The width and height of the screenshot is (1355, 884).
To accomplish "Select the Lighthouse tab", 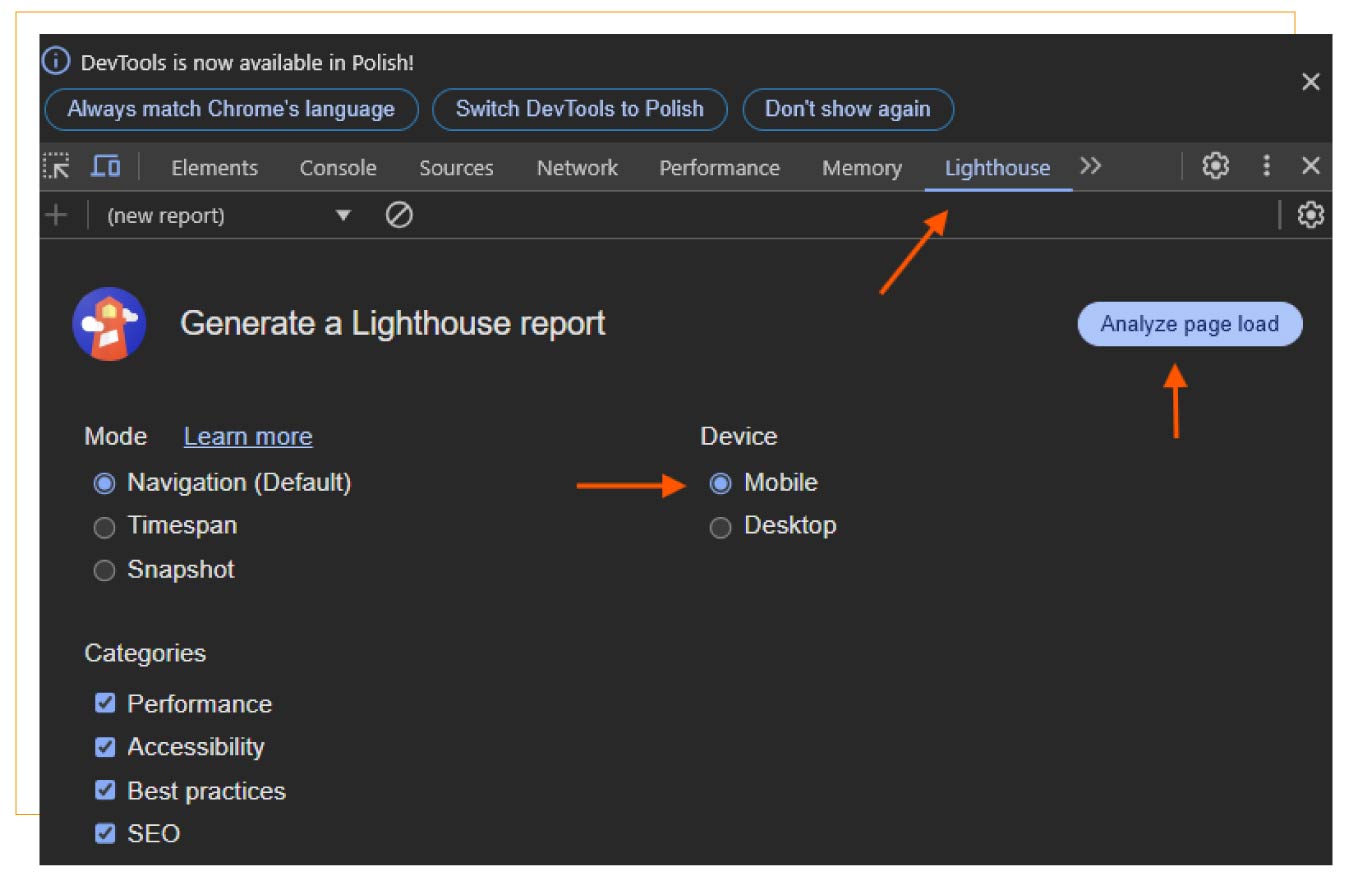I will (997, 168).
